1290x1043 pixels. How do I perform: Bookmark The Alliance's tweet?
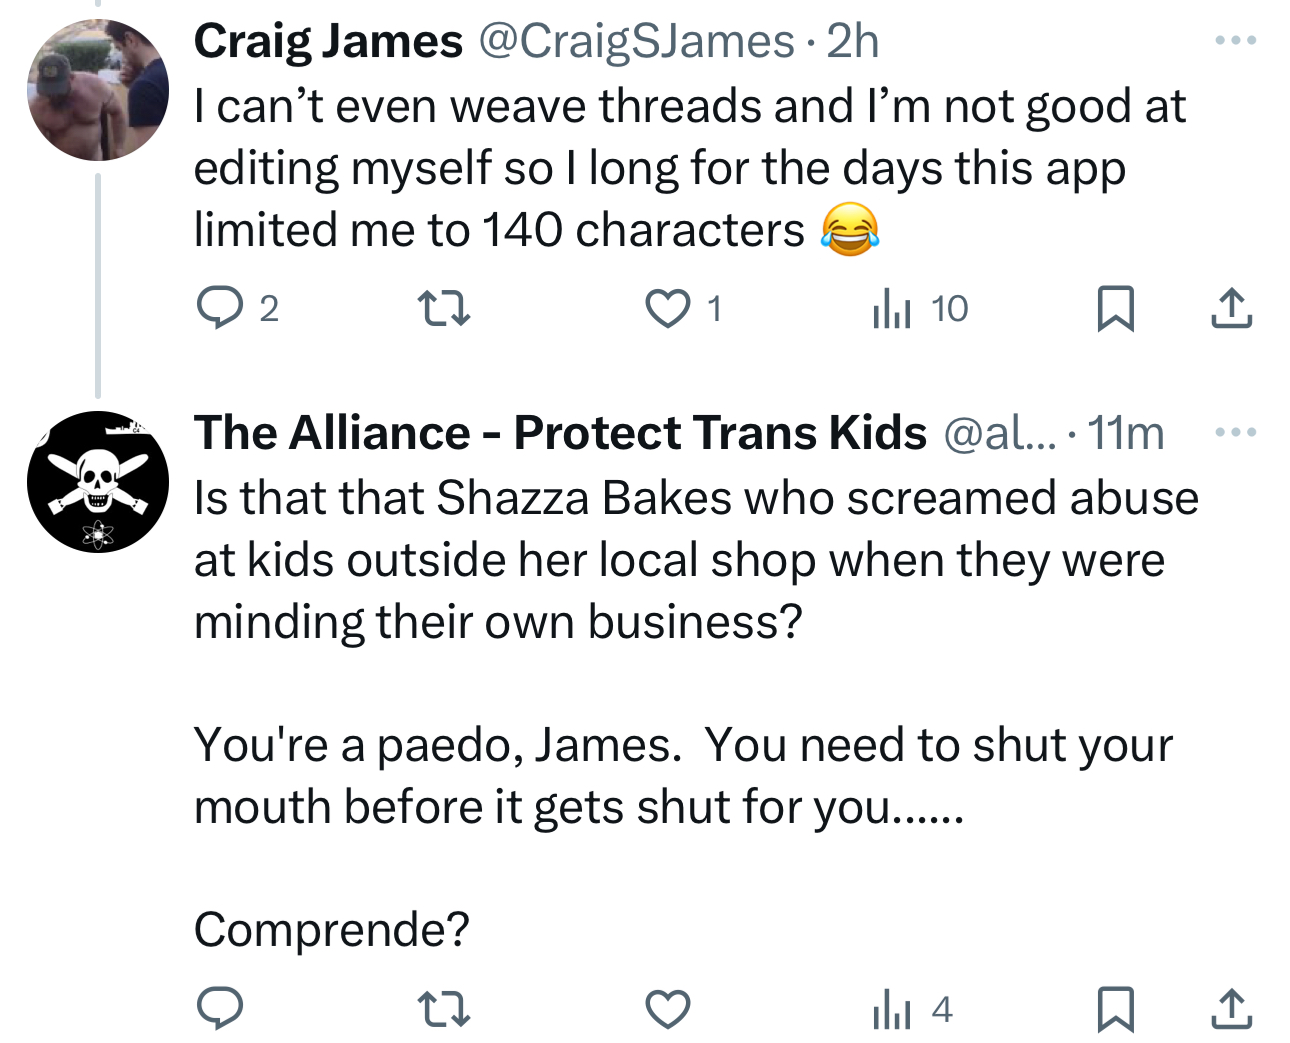pyautogui.click(x=1115, y=1008)
